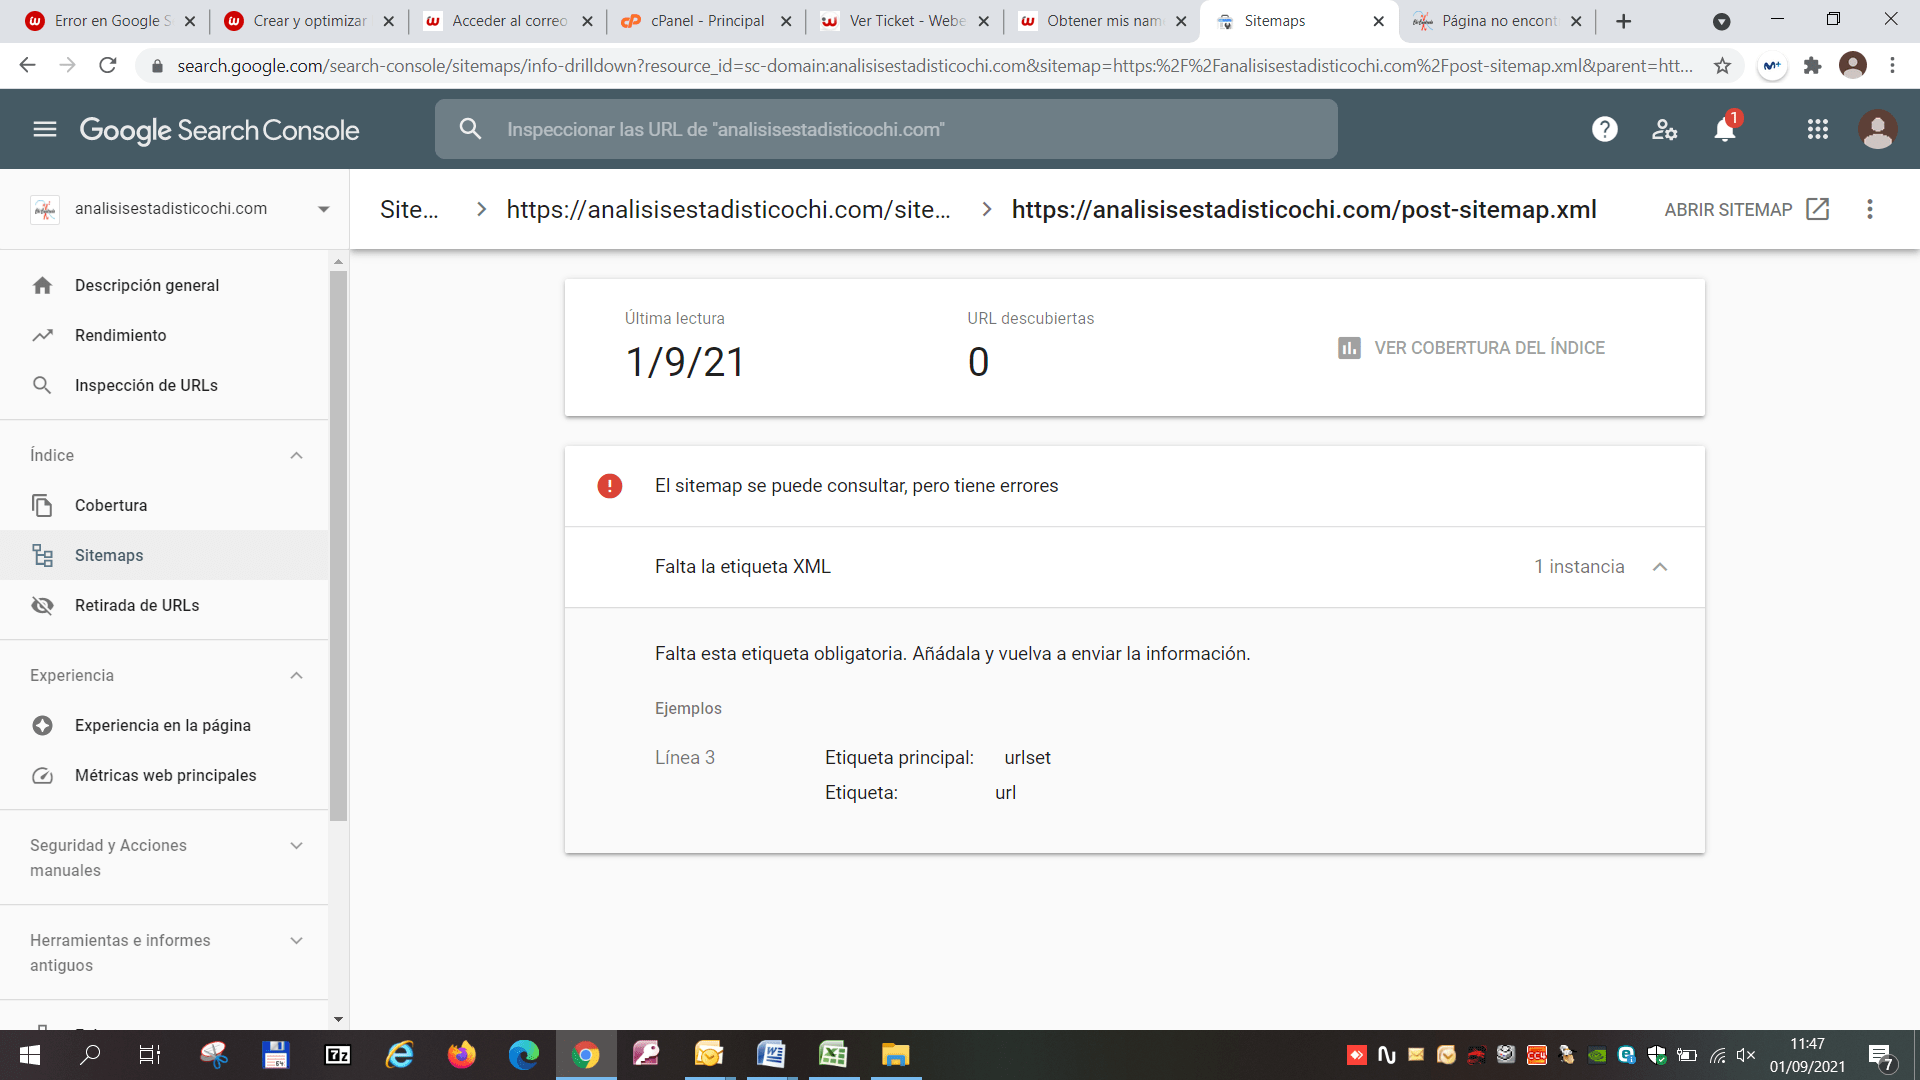
Task: Switch to the Ver Ticket tab
Action: coord(905,21)
